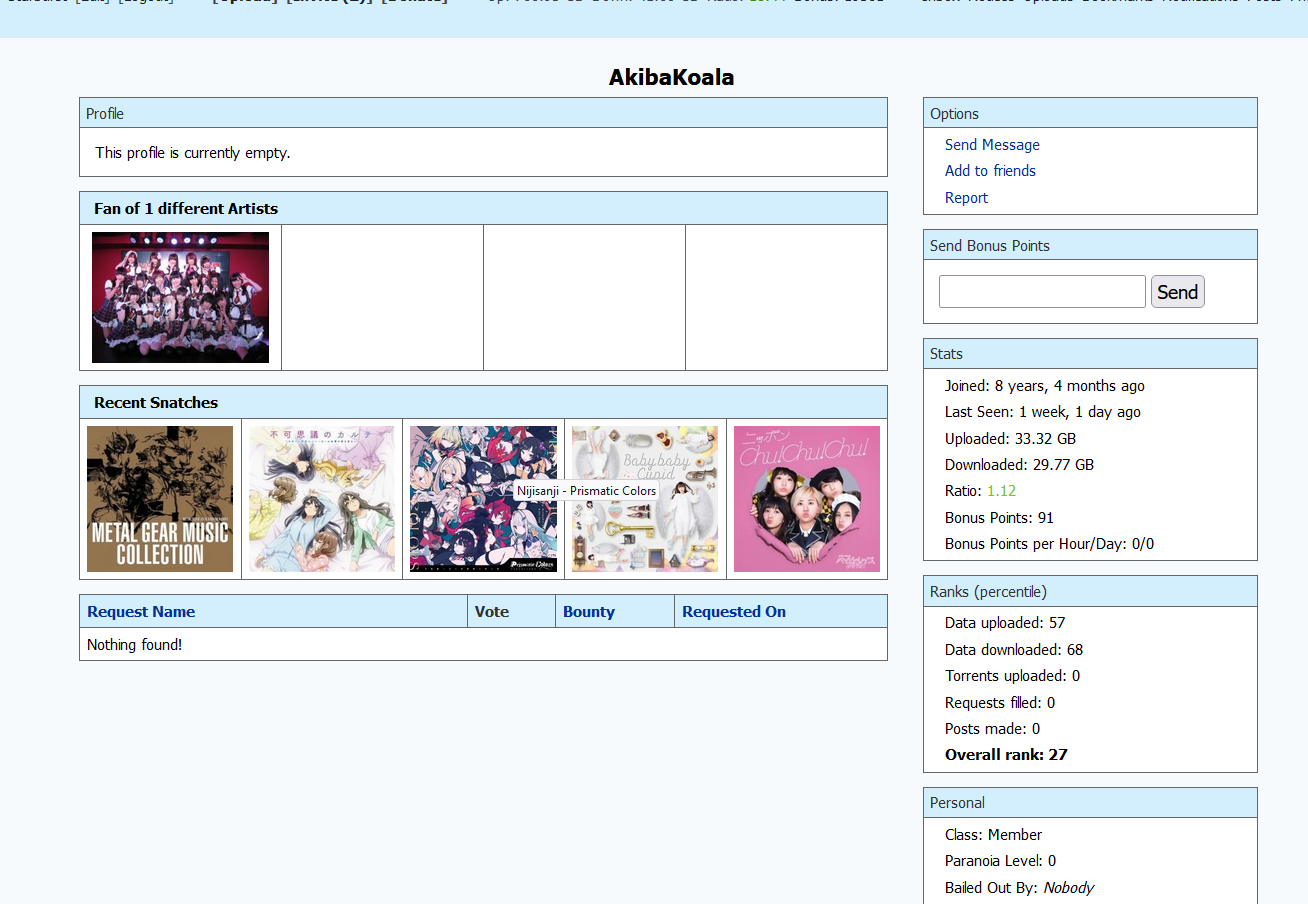Click the 'Data uploaded: 57' rank
Viewport: 1308px width, 904px height.
coord(1005,623)
